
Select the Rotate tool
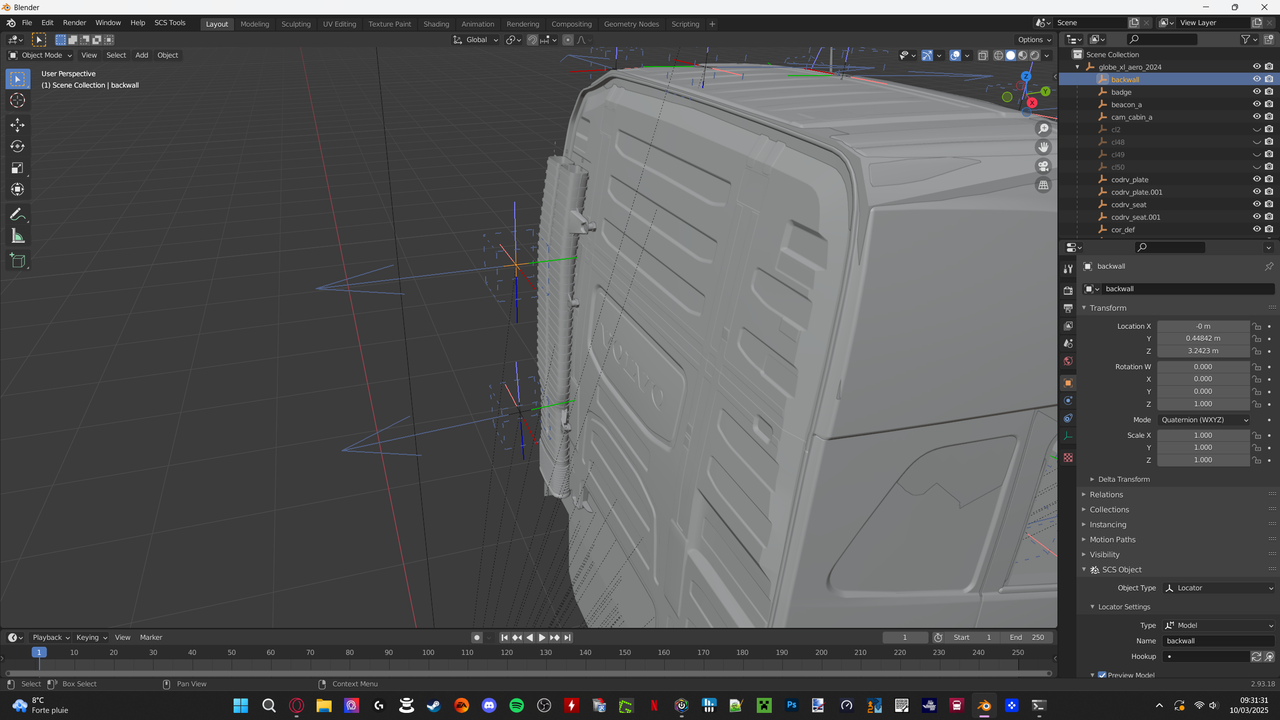coord(17,146)
